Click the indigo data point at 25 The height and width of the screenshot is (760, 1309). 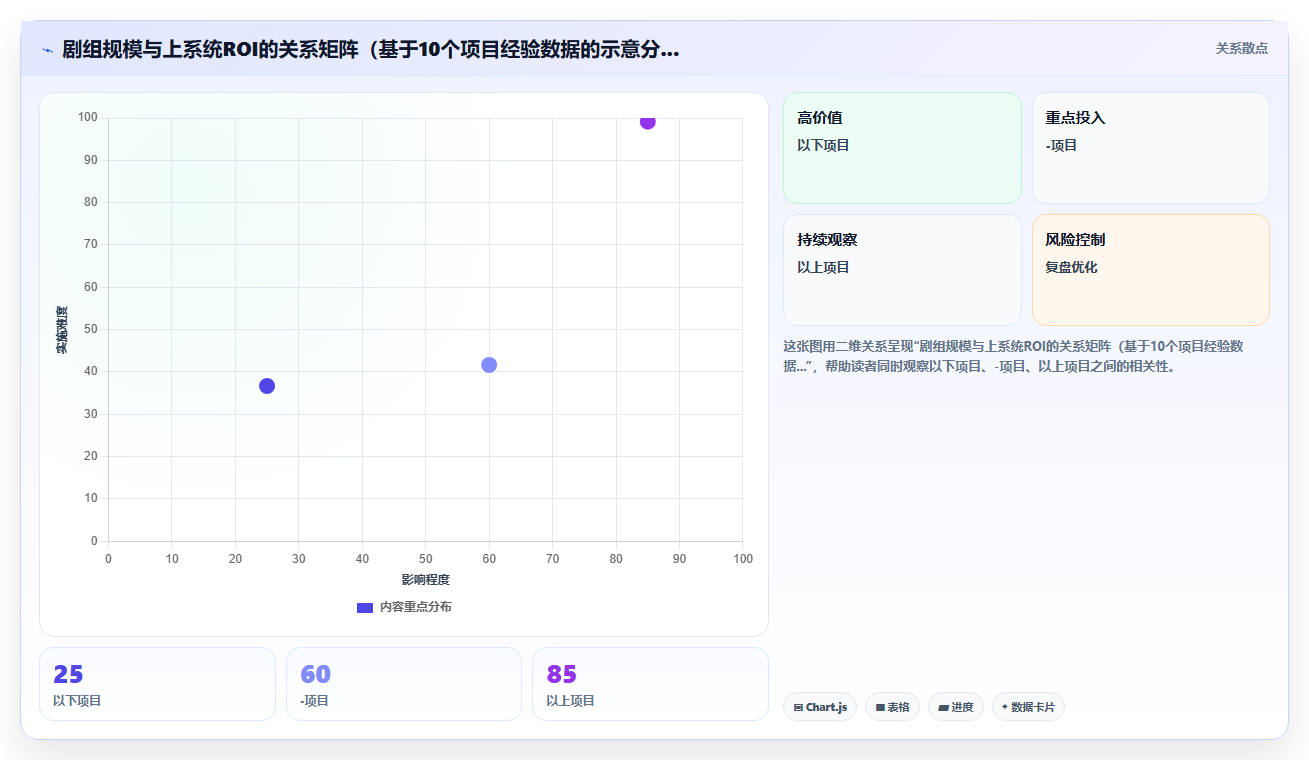[x=266, y=386]
